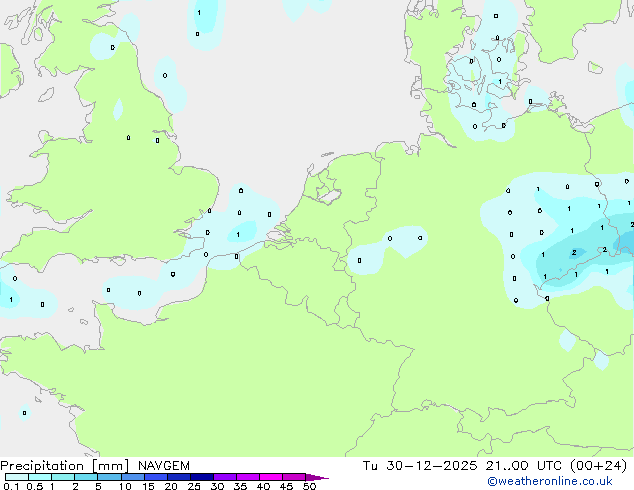This screenshot has height=490, width=634.
Task: Click the 45–50 mm legend swatch
Action: point(294,477)
